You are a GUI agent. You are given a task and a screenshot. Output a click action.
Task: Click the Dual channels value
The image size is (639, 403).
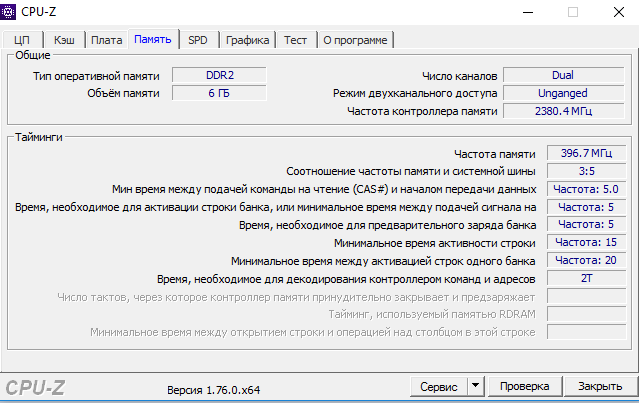(x=564, y=75)
